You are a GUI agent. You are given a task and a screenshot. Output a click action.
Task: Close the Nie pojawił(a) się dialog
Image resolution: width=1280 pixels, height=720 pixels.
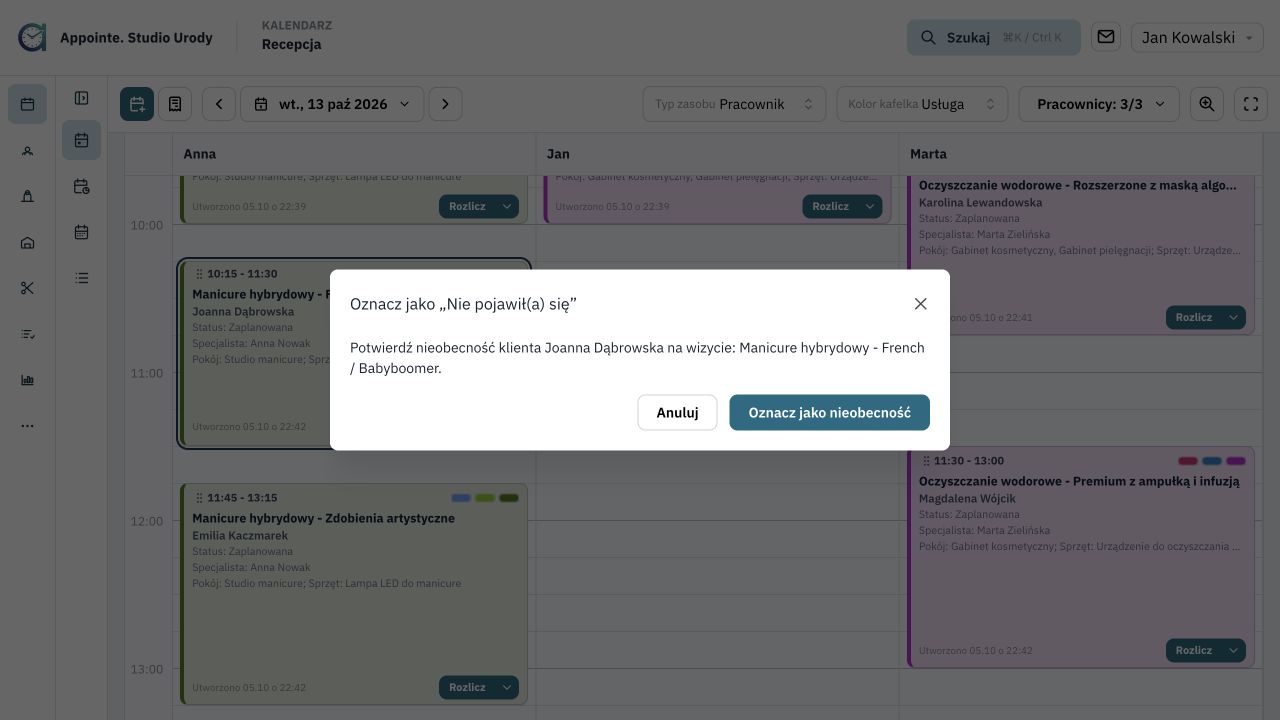921,304
